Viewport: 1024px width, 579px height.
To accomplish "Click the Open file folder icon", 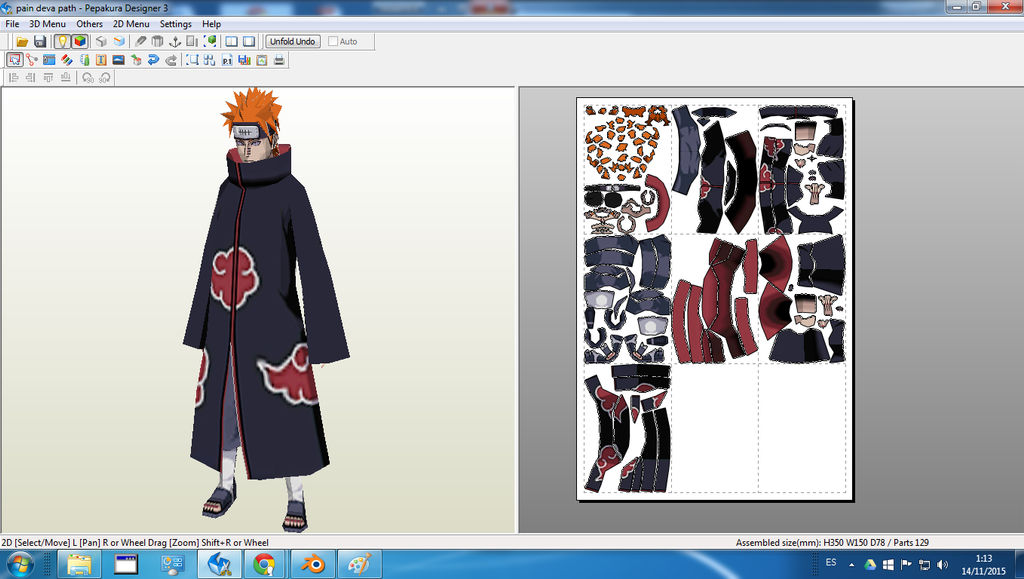I will tap(22, 42).
